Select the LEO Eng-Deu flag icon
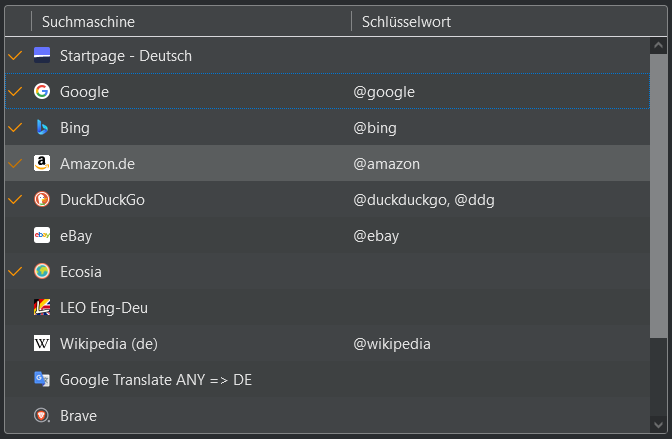Image resolution: width=672 pixels, height=439 pixels. point(42,307)
